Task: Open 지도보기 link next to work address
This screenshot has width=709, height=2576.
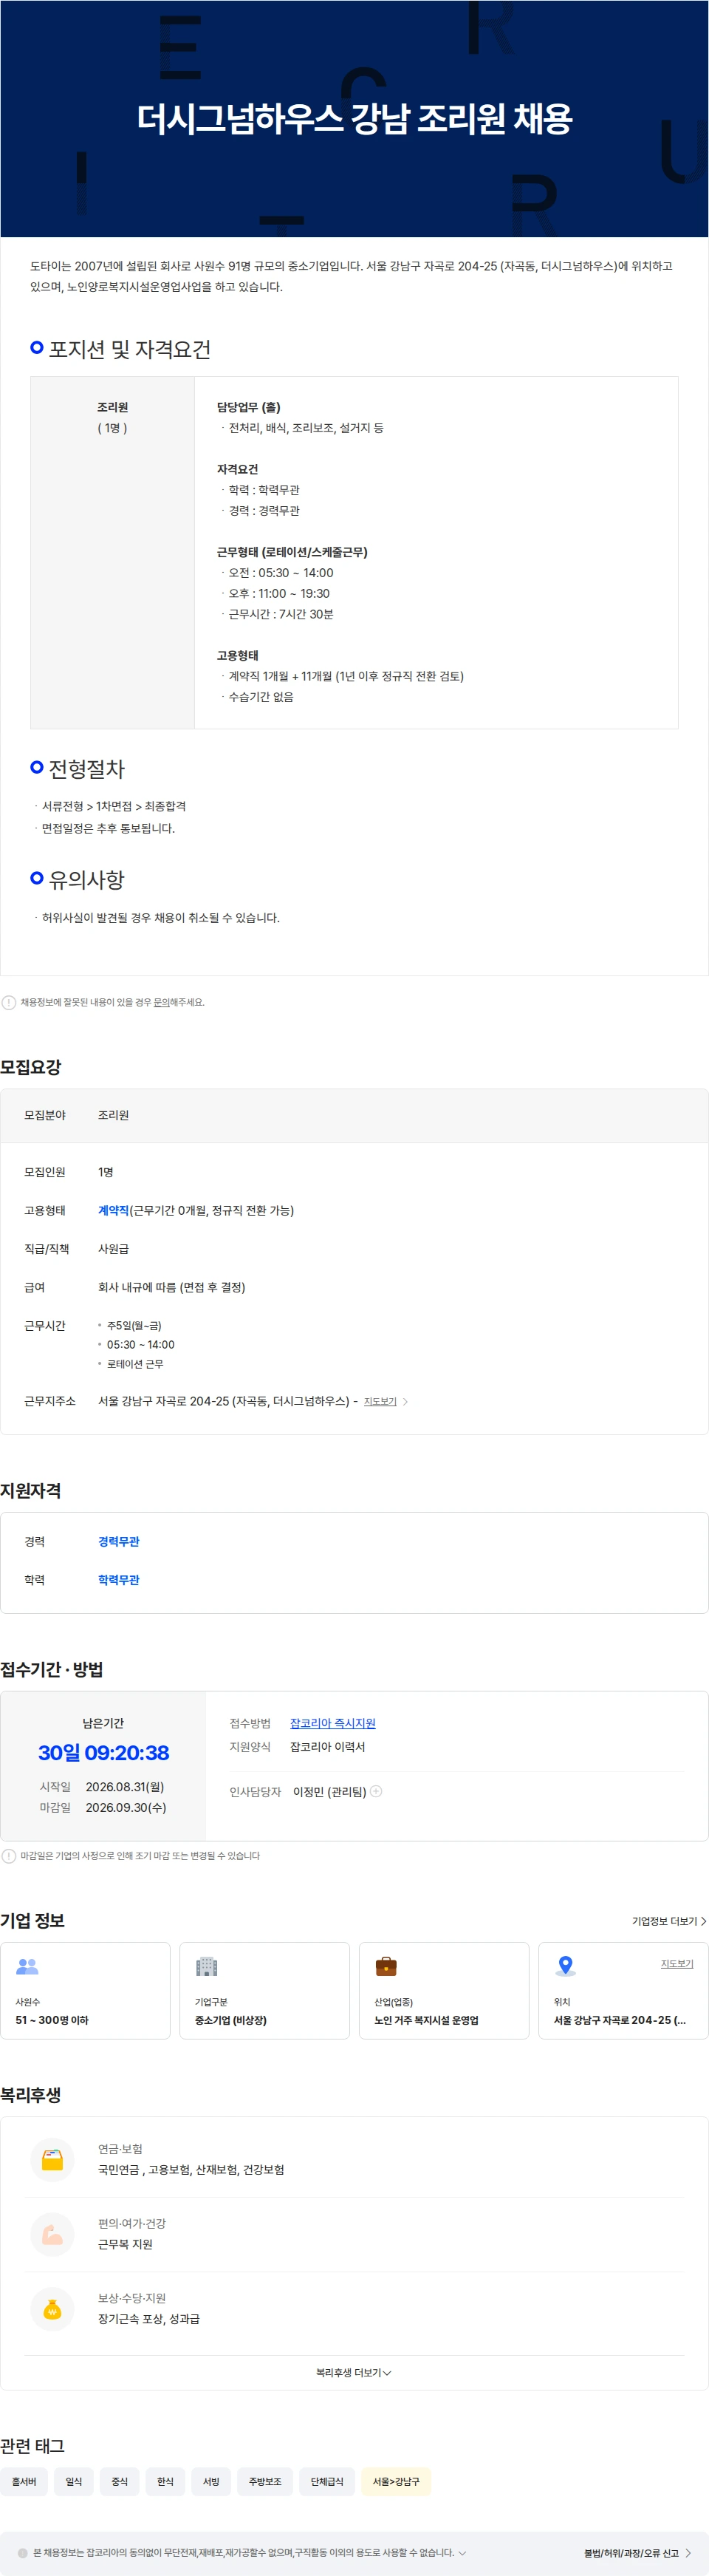Action: (381, 1401)
